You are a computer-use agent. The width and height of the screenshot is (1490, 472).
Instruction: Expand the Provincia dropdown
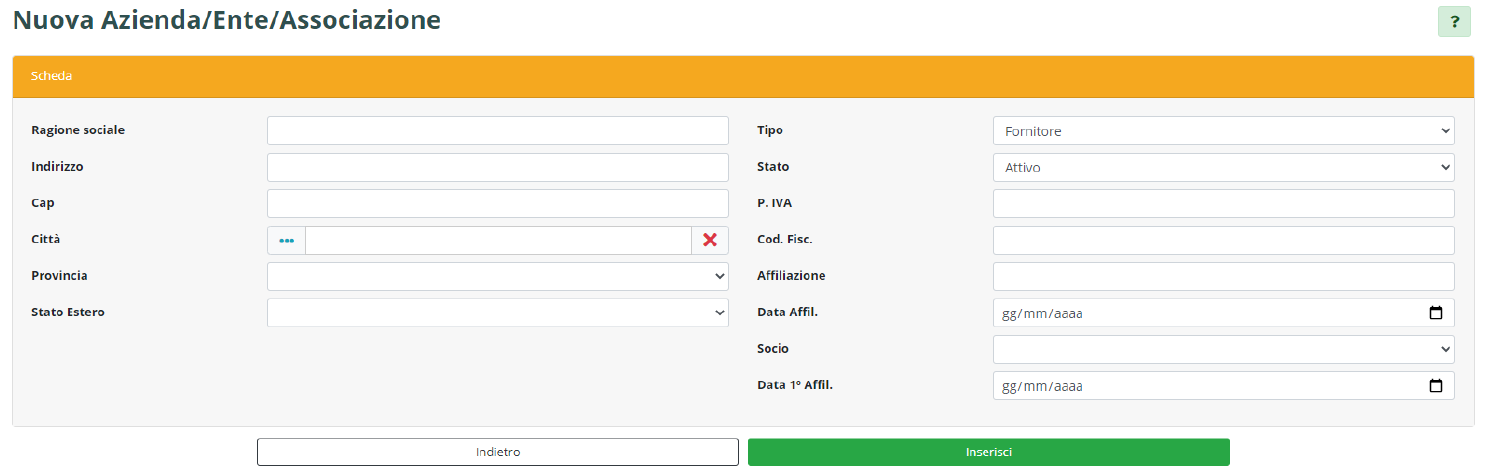pos(497,276)
